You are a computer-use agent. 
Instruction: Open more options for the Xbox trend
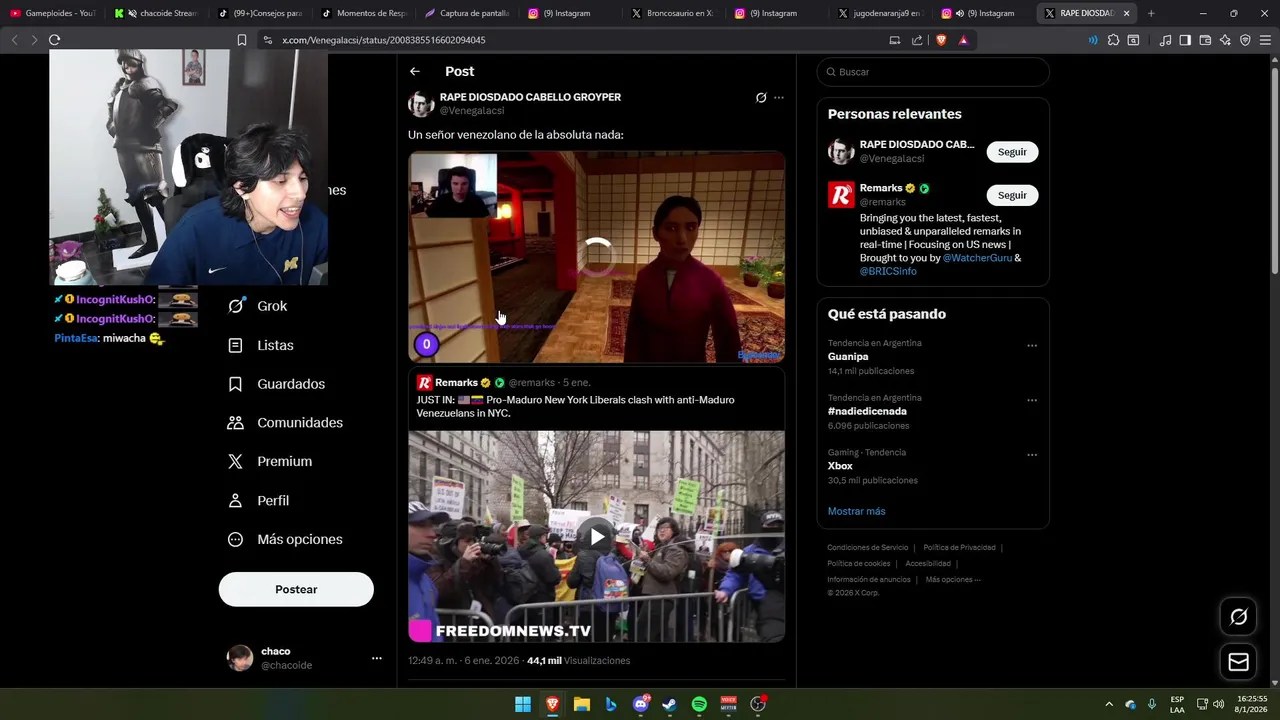tap(1032, 455)
